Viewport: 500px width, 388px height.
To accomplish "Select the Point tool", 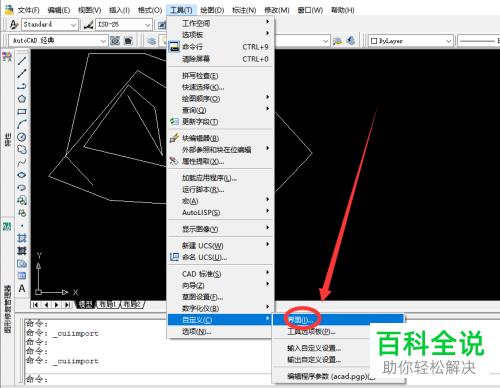I will coord(22,226).
